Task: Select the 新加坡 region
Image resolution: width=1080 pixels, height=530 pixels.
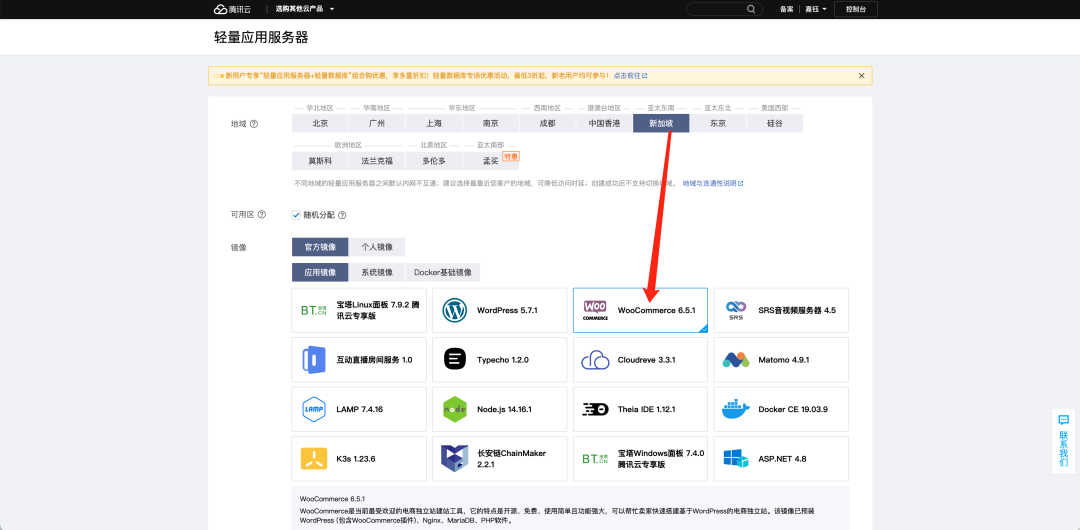Action: pyautogui.click(x=661, y=123)
